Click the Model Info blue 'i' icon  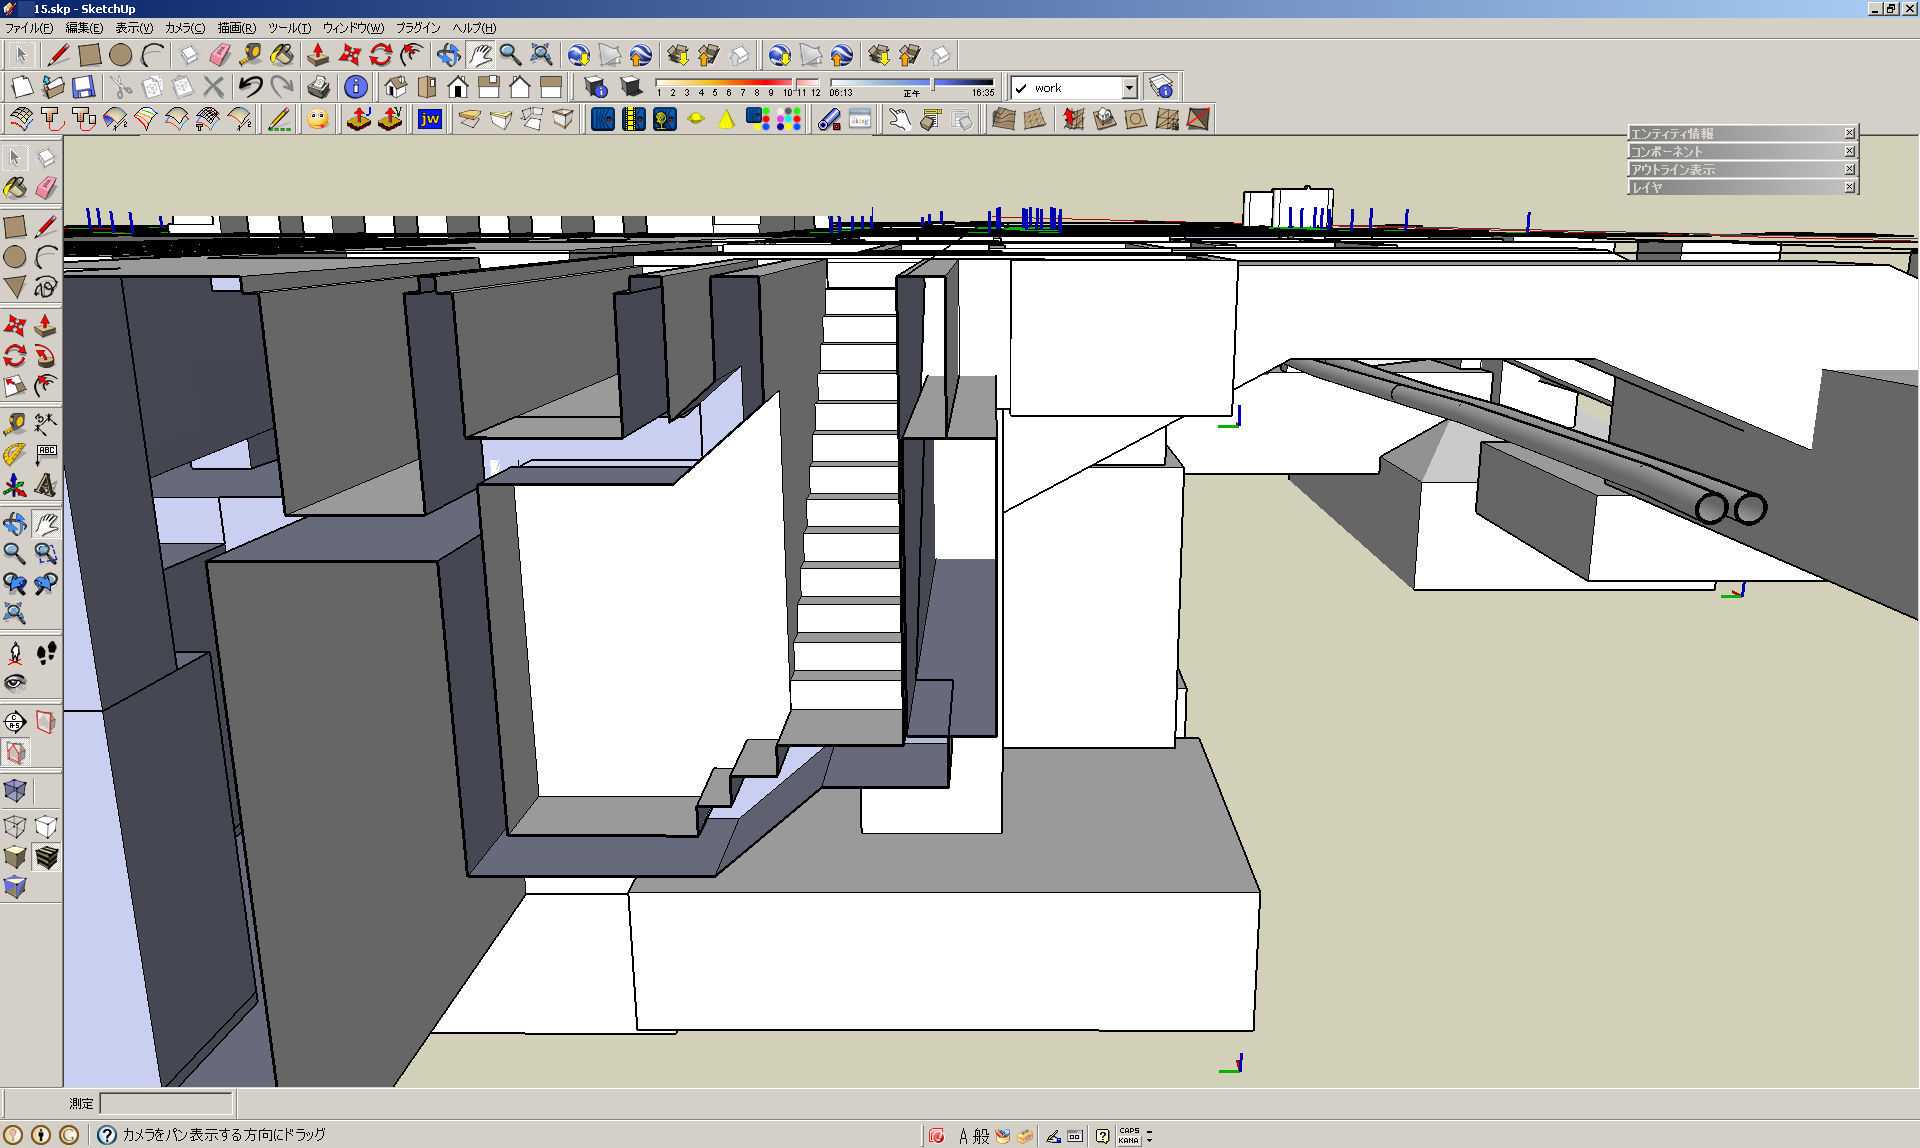click(355, 87)
